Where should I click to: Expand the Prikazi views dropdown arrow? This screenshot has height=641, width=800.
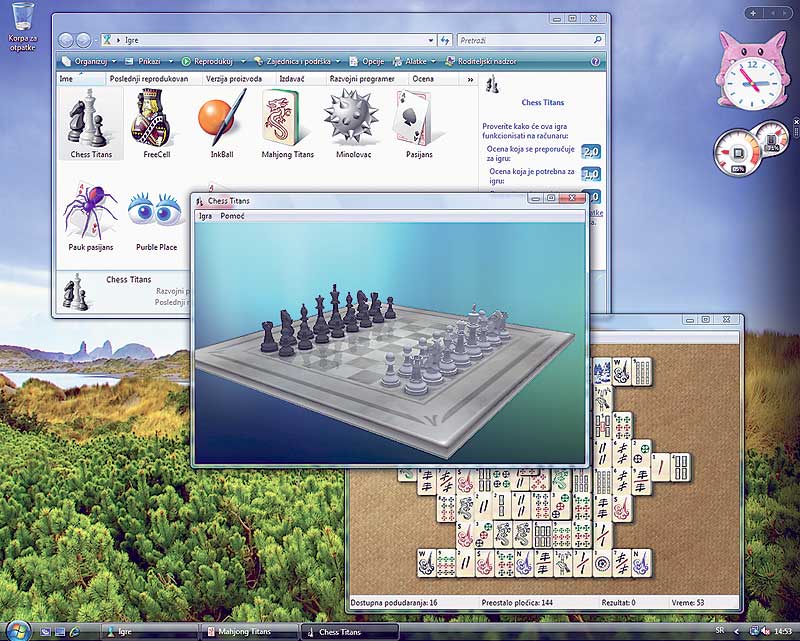point(170,62)
